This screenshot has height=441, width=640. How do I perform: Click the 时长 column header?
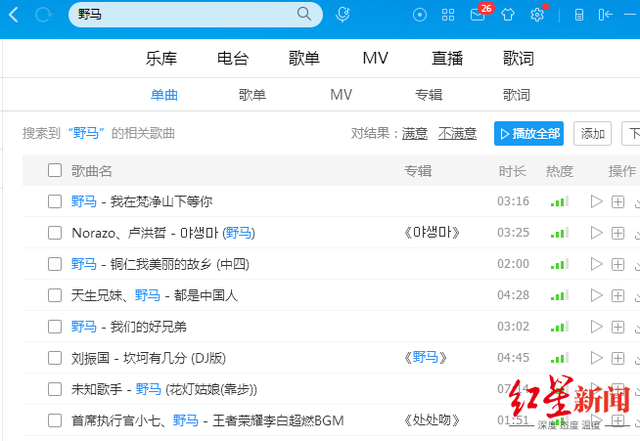512,171
